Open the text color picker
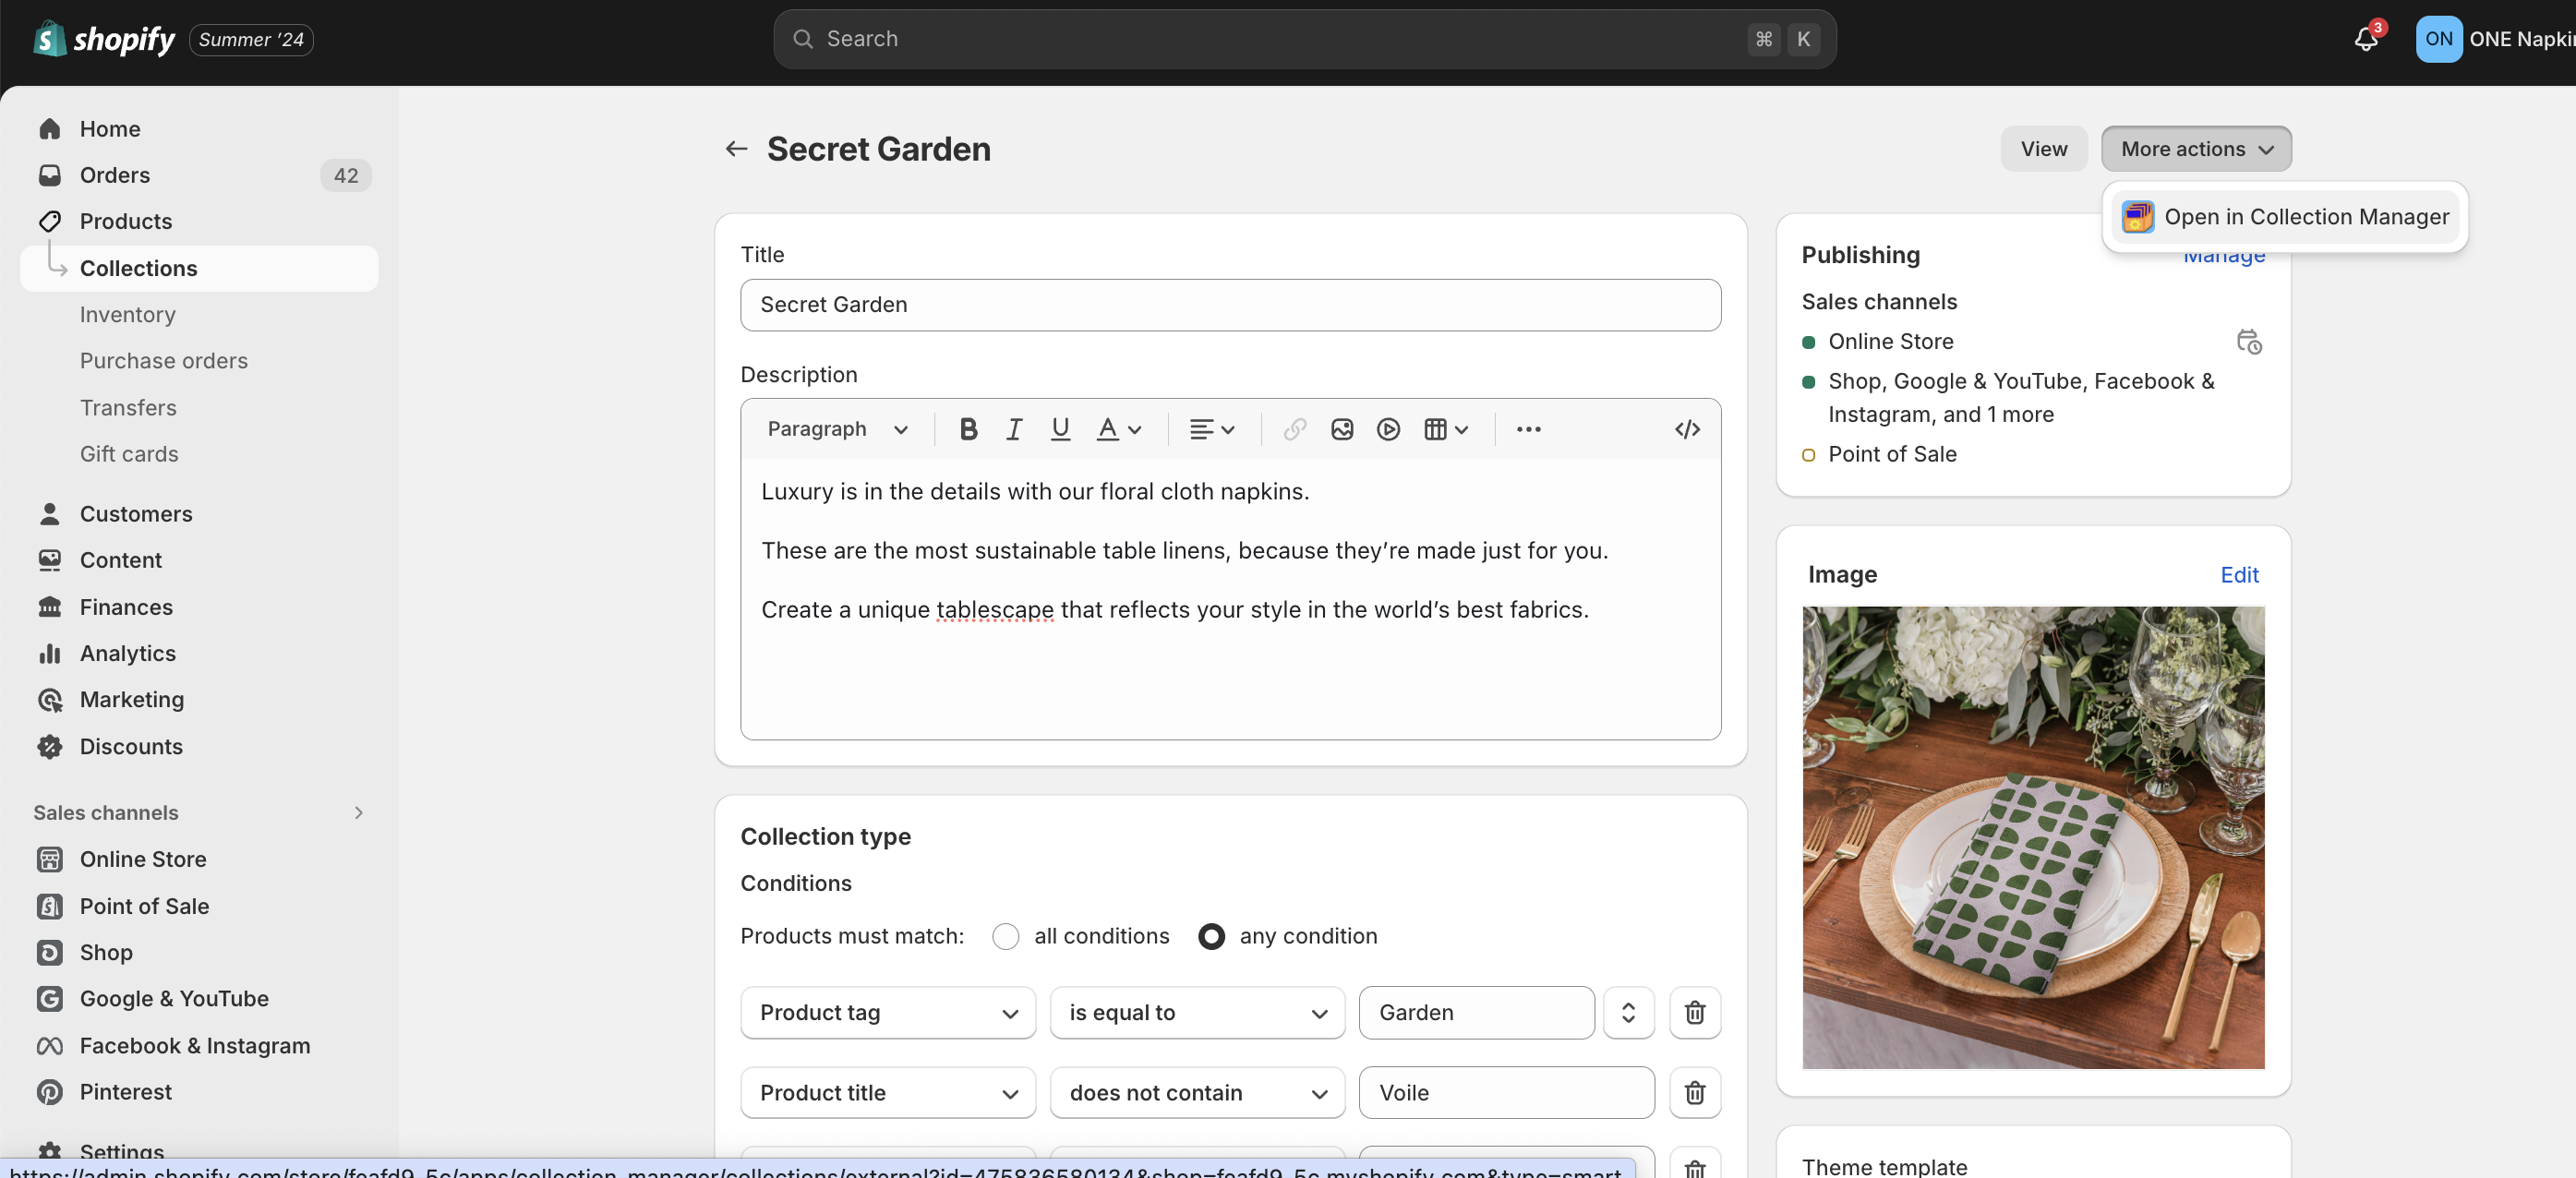Image resolution: width=2576 pixels, height=1178 pixels. 1118,429
